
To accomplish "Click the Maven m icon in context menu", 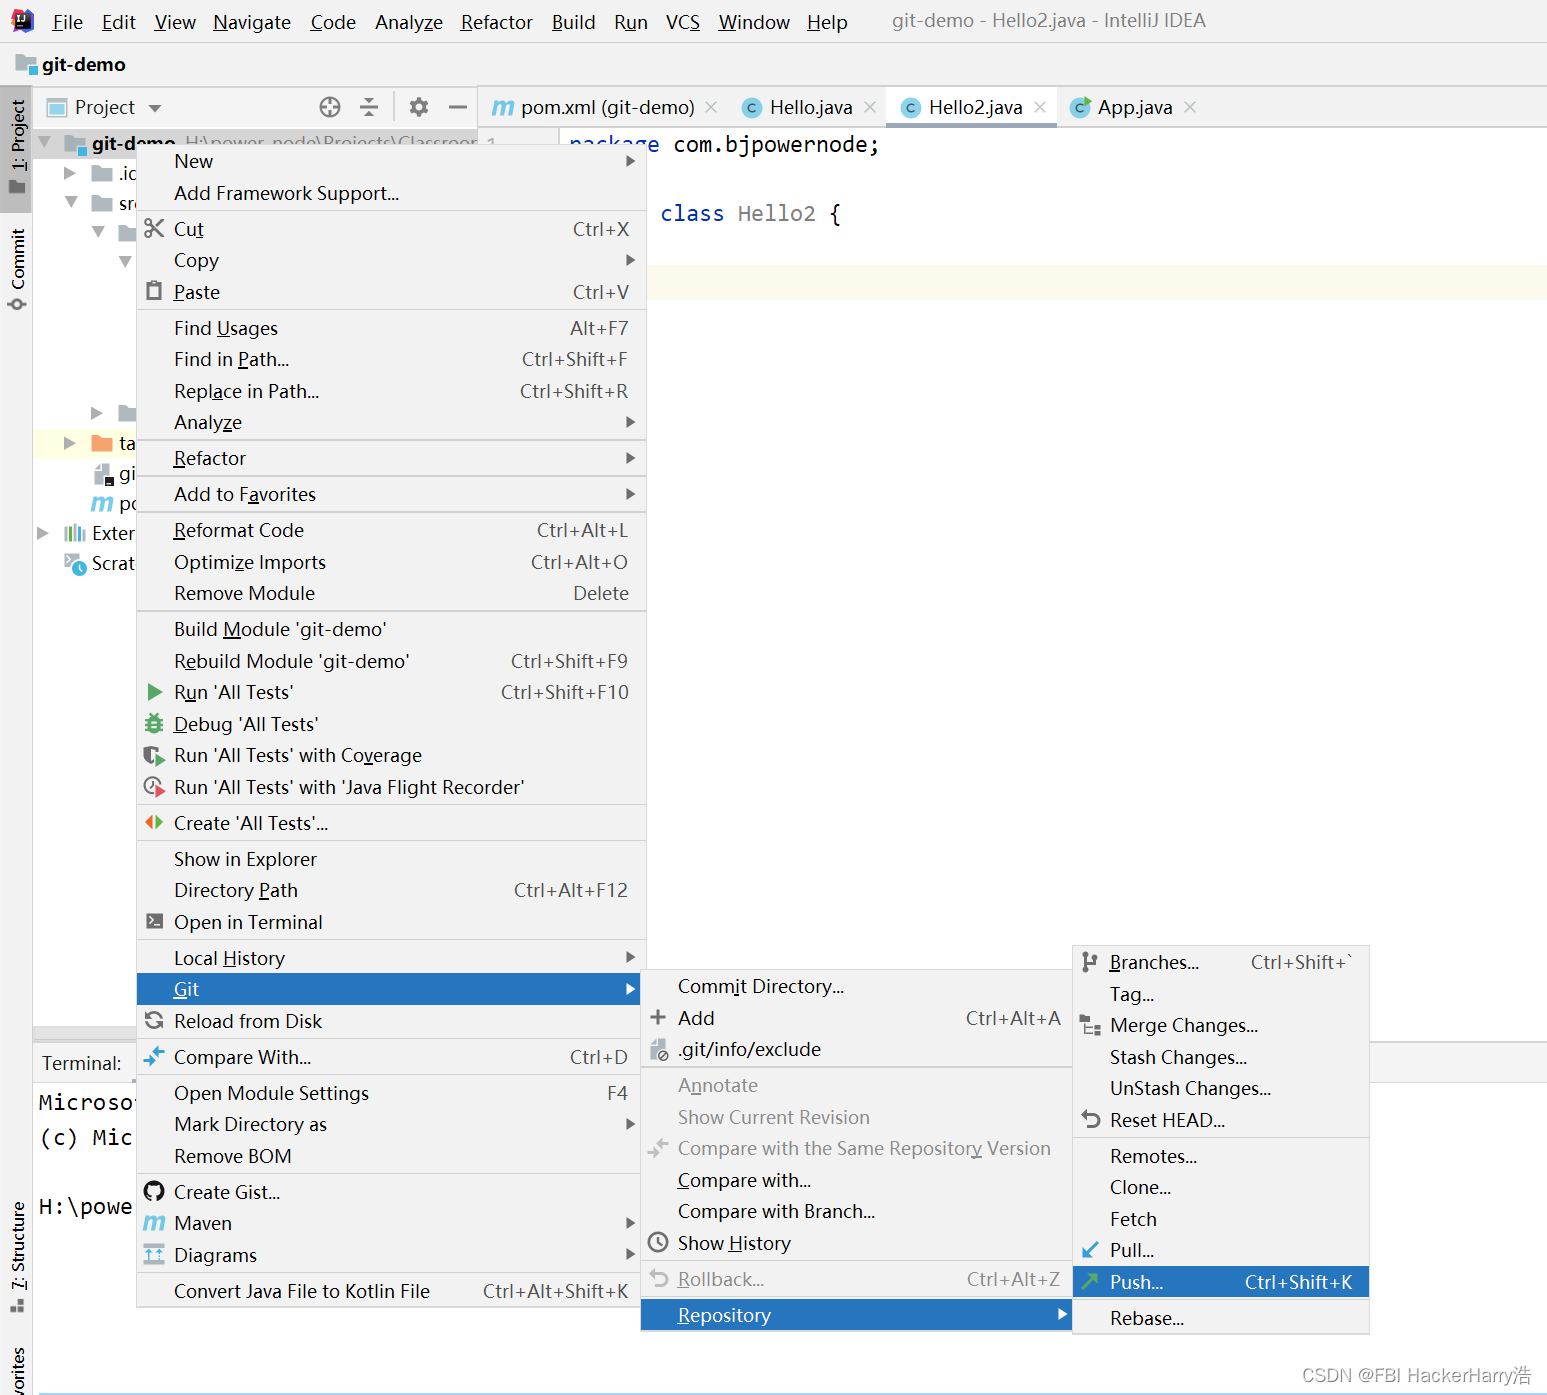I will click(154, 1223).
